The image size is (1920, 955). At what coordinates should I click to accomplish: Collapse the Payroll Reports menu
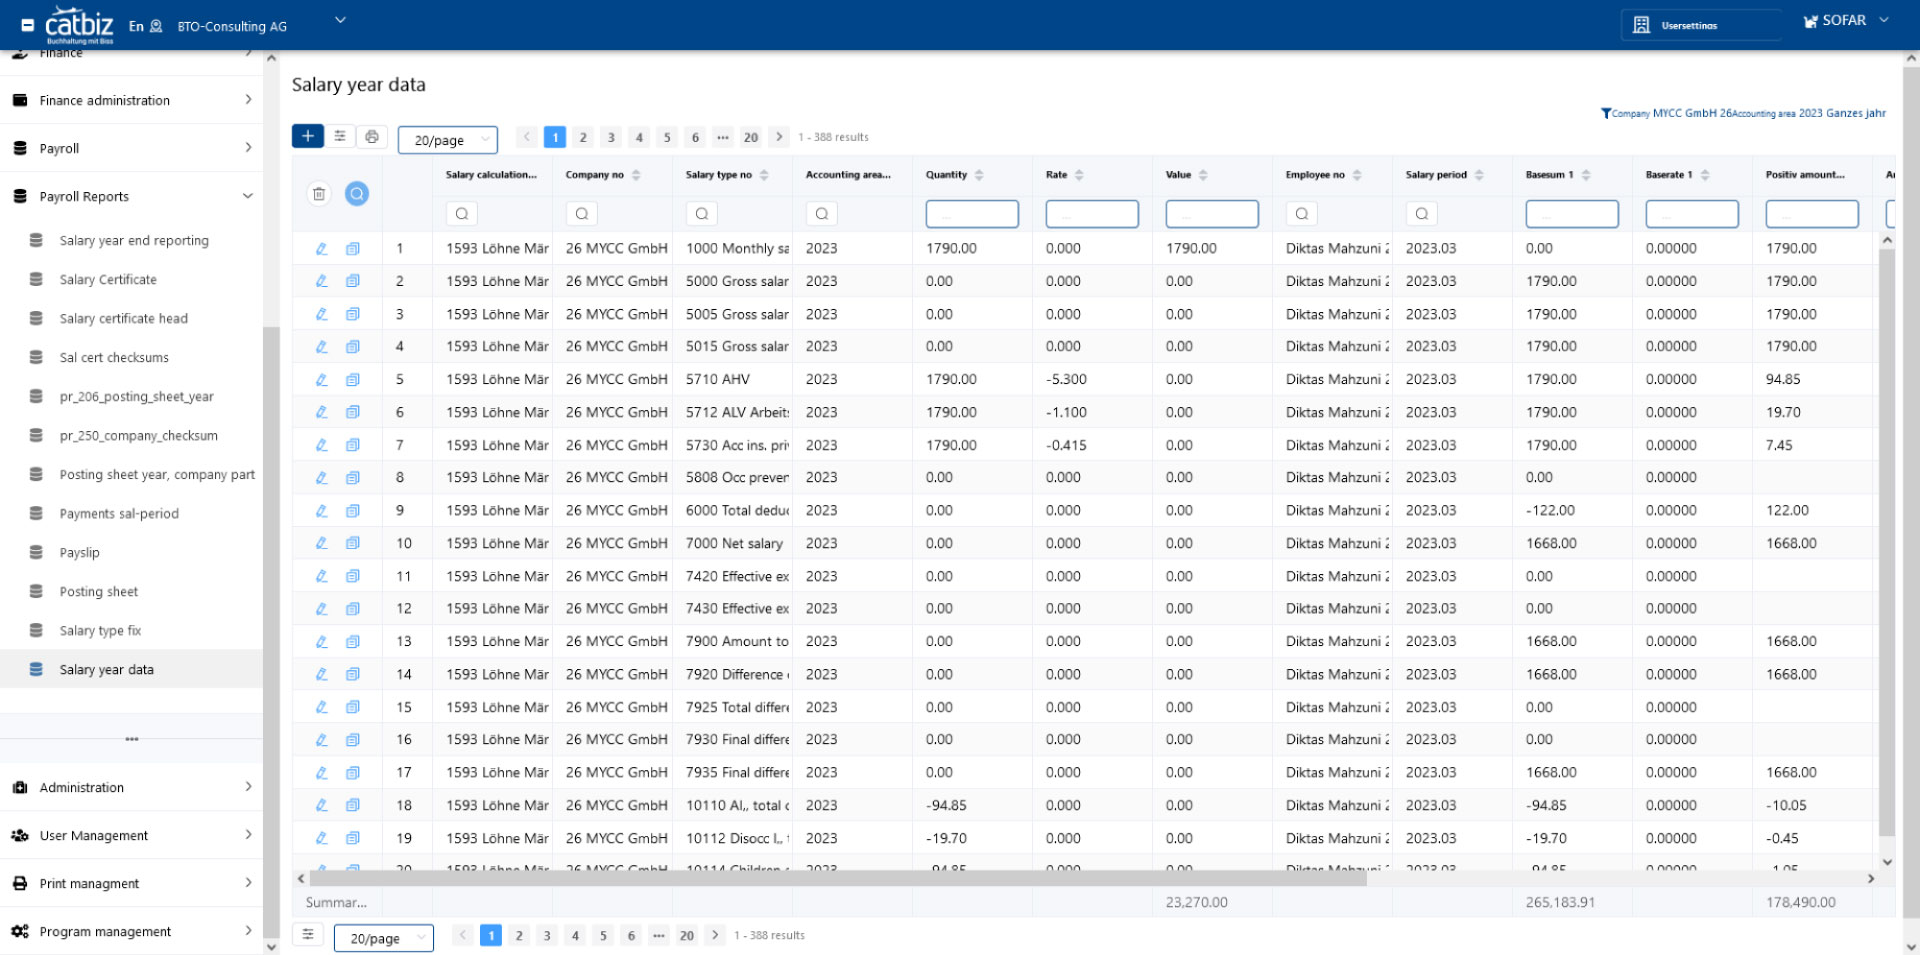(x=131, y=196)
